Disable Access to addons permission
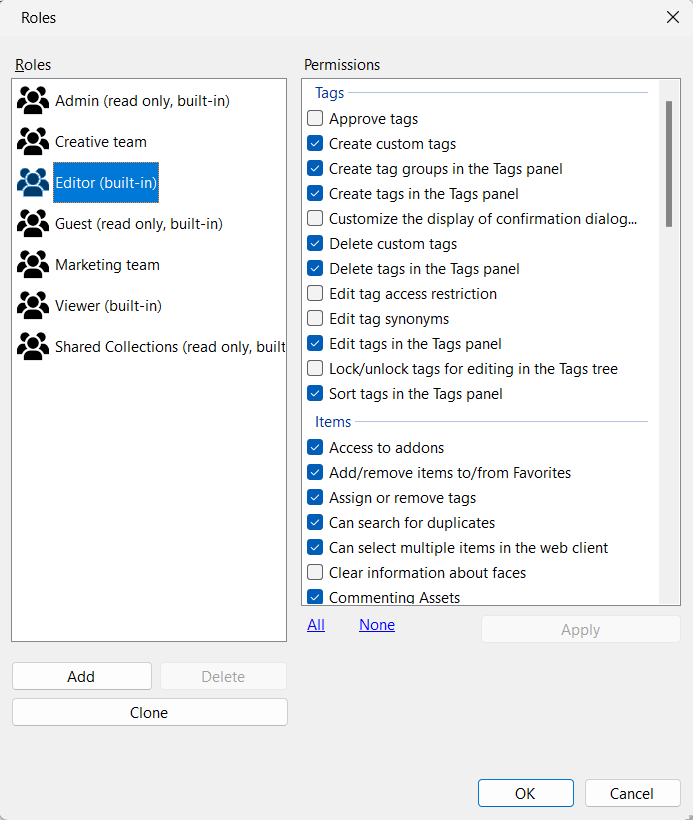The width and height of the screenshot is (693, 820). point(316,448)
